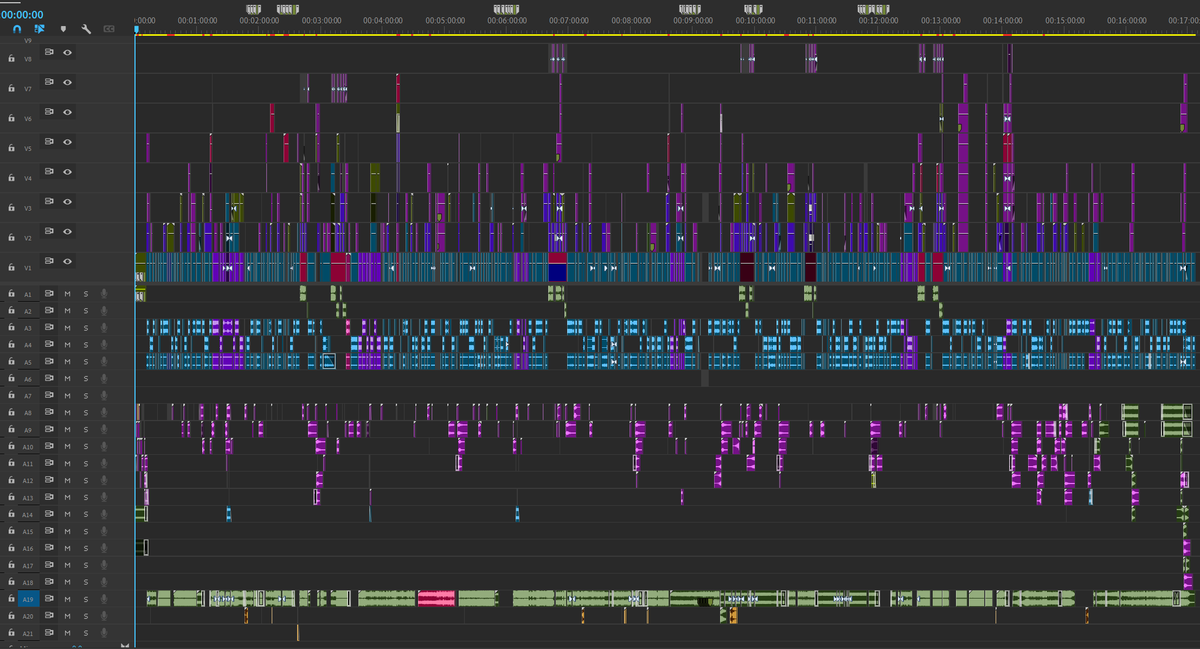
Task: Solo audio track A19
Action: 86,599
